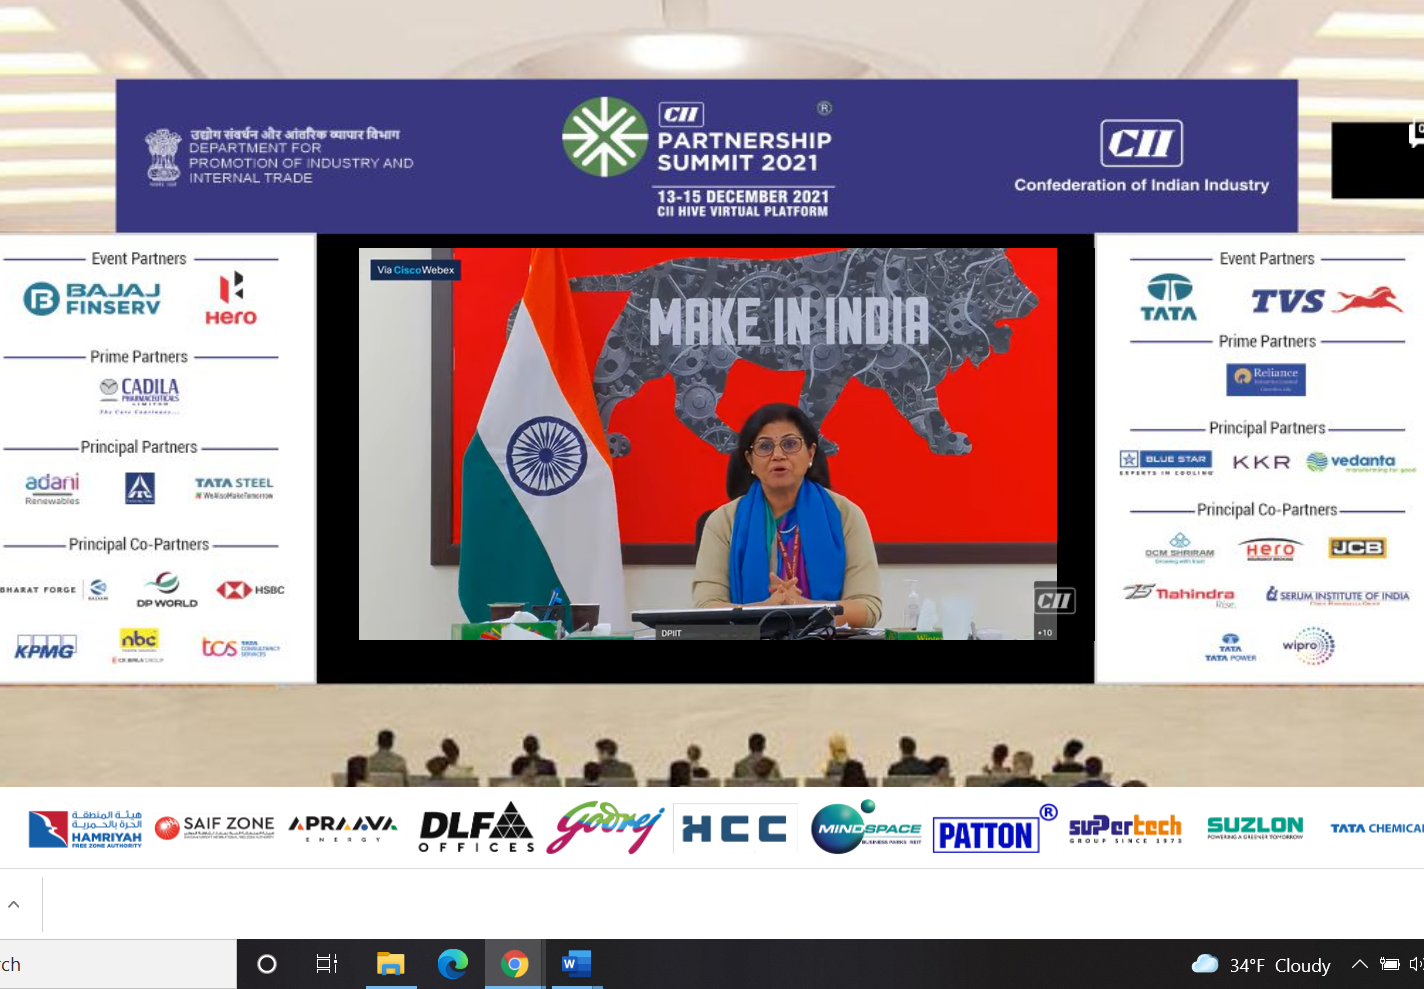
Task: Click the Hero logo under Principal Co-Partners
Action: tap(1270, 550)
